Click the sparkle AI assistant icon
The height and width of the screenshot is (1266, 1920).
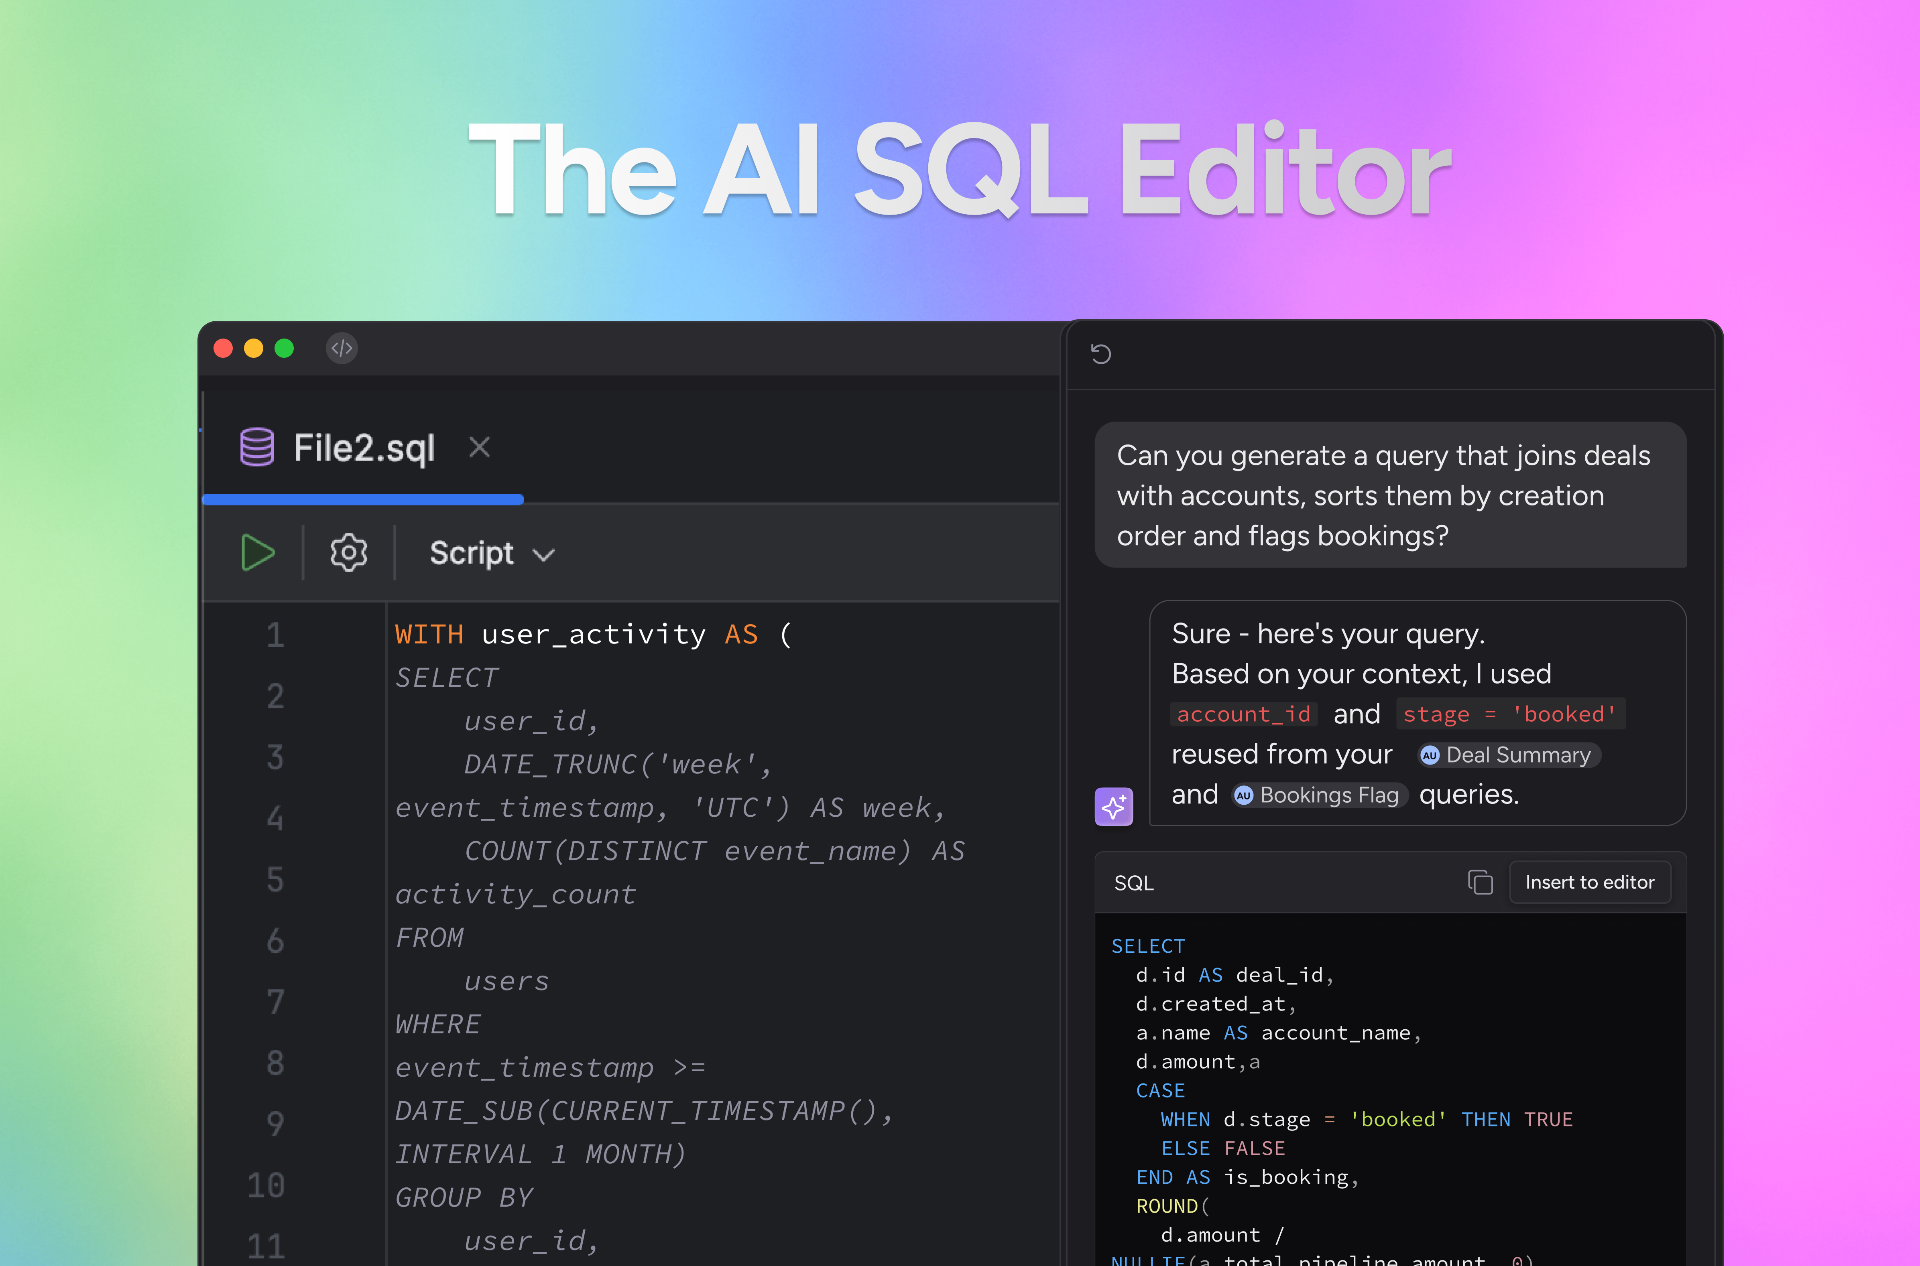[1113, 806]
